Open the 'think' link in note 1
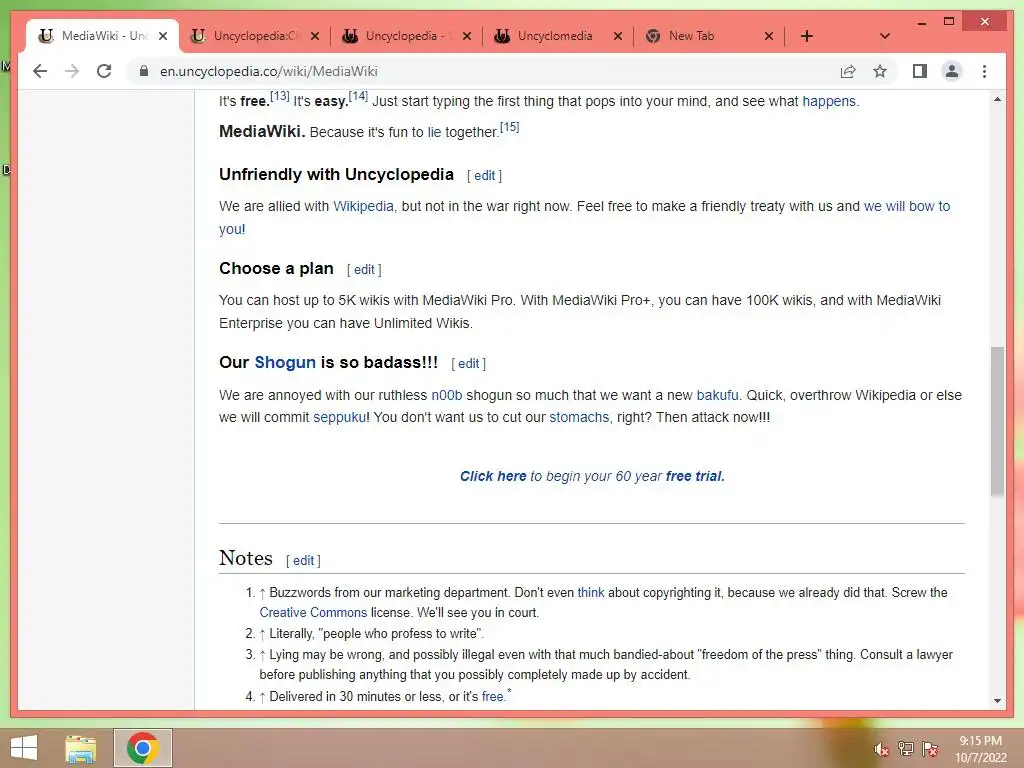The image size is (1024, 768). pos(591,592)
